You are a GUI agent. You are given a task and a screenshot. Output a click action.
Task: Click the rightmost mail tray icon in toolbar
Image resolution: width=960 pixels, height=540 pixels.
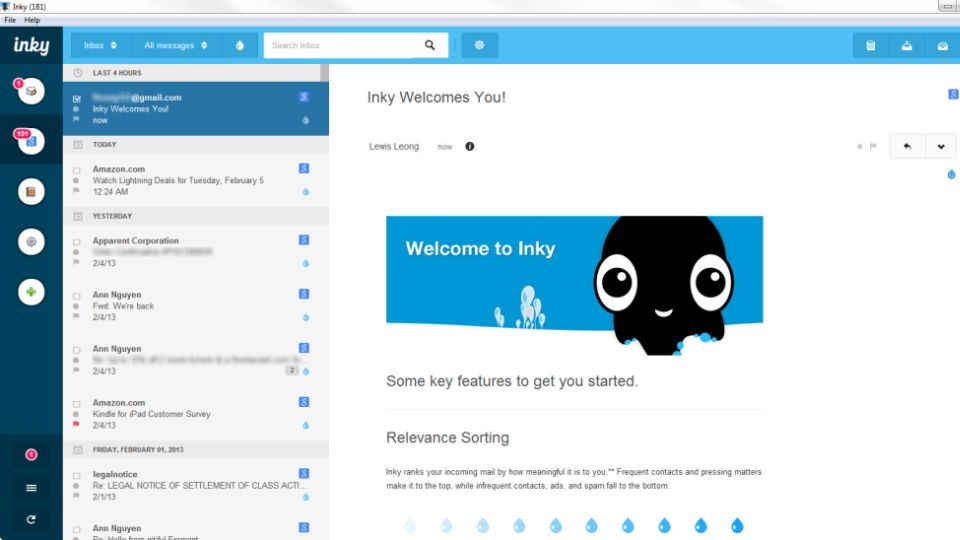pos(943,46)
